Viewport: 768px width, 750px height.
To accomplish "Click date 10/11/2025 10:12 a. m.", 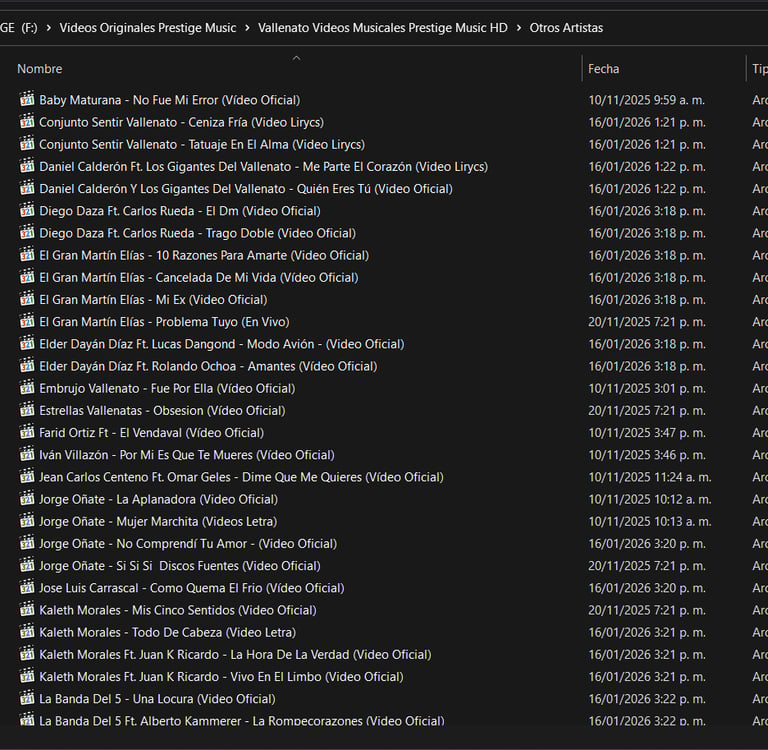I will (x=650, y=499).
